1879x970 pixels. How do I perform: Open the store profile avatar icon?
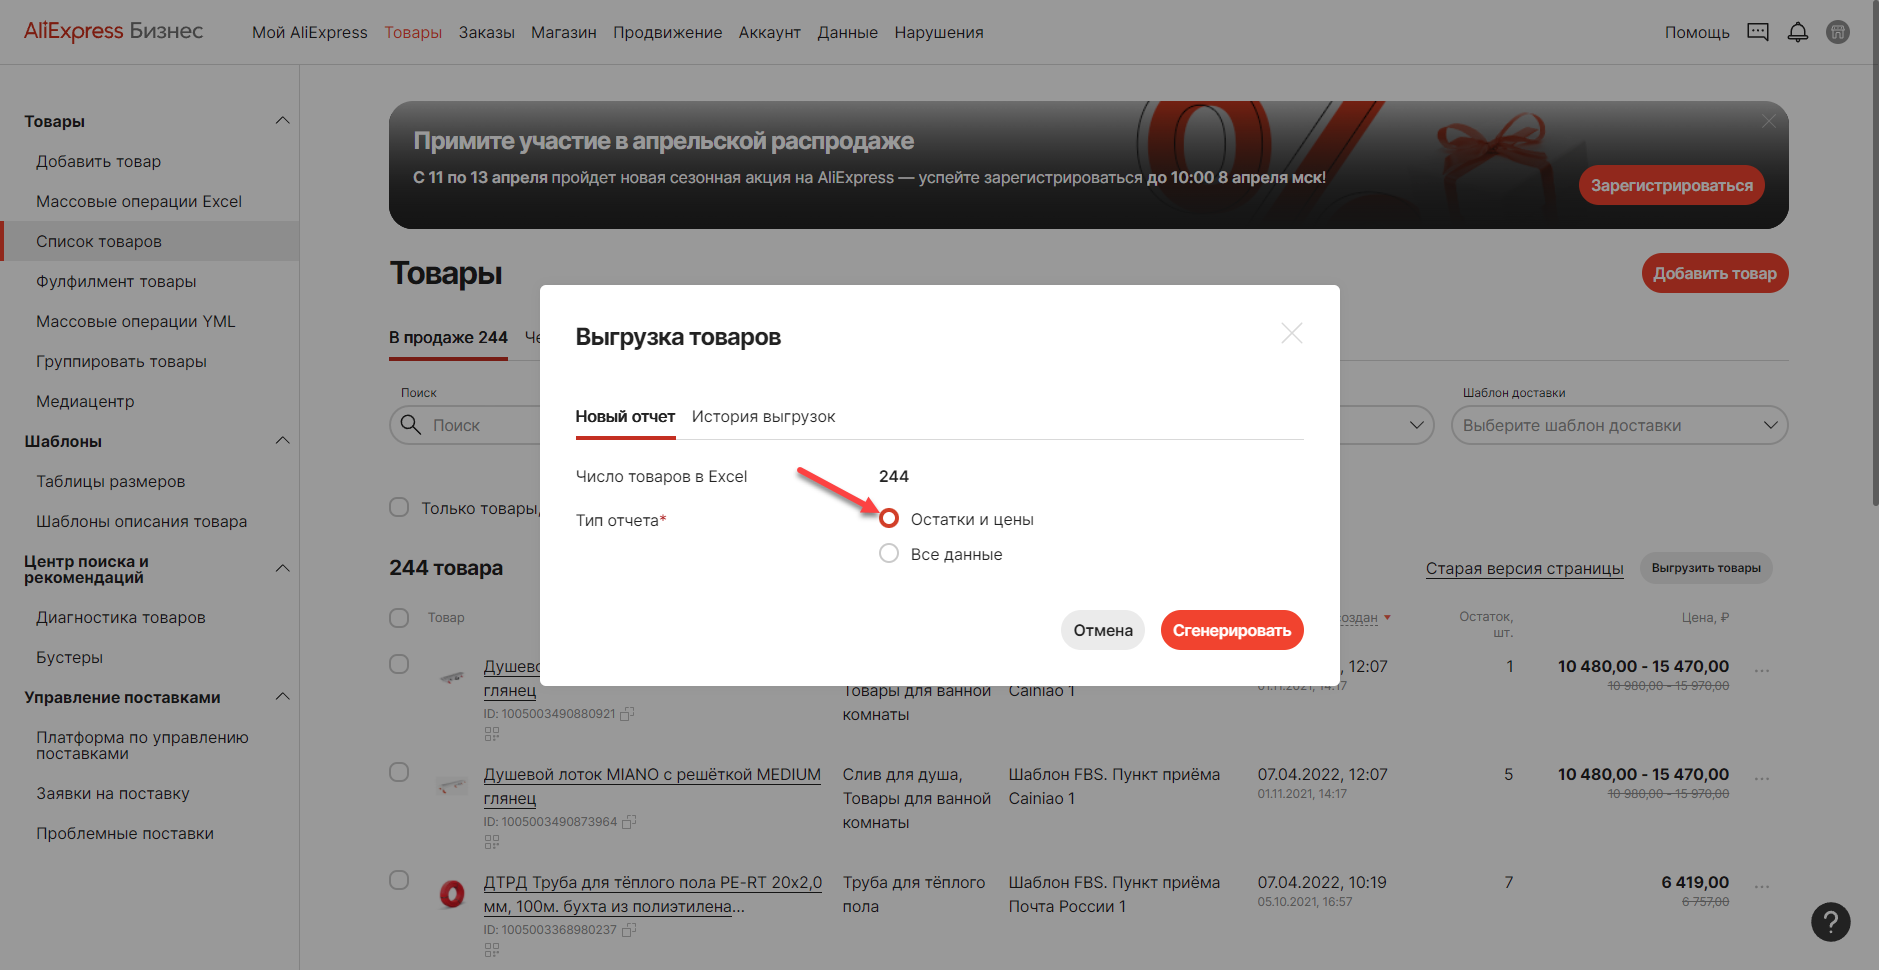click(1838, 32)
